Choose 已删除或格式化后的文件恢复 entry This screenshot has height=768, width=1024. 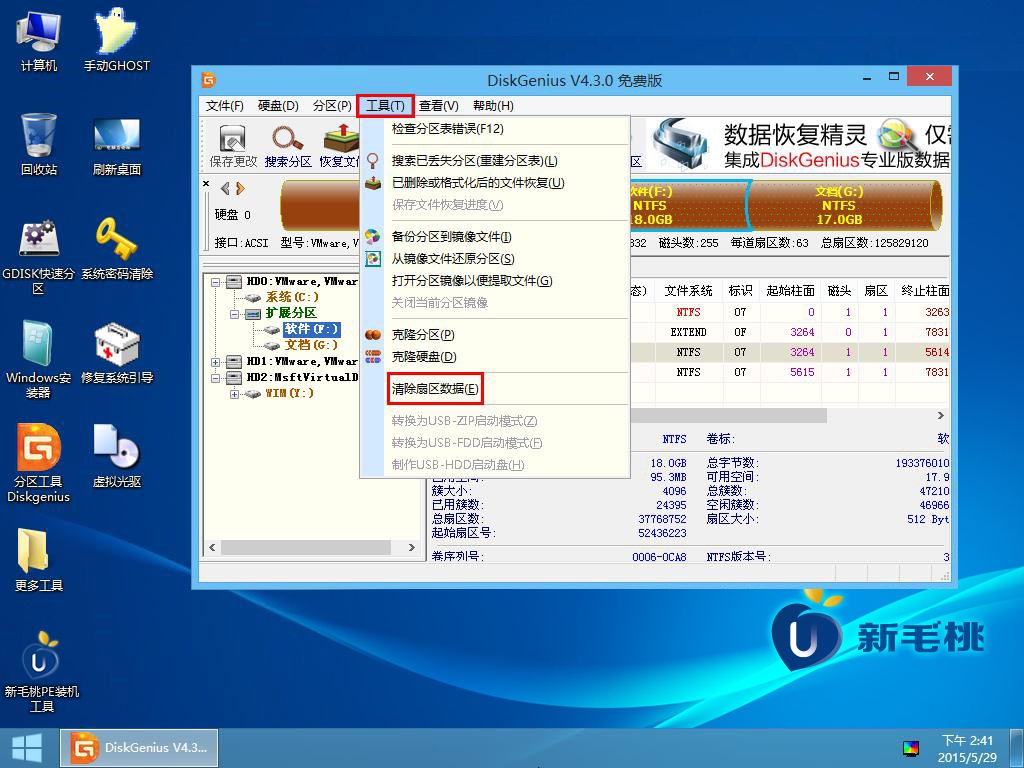(495, 183)
